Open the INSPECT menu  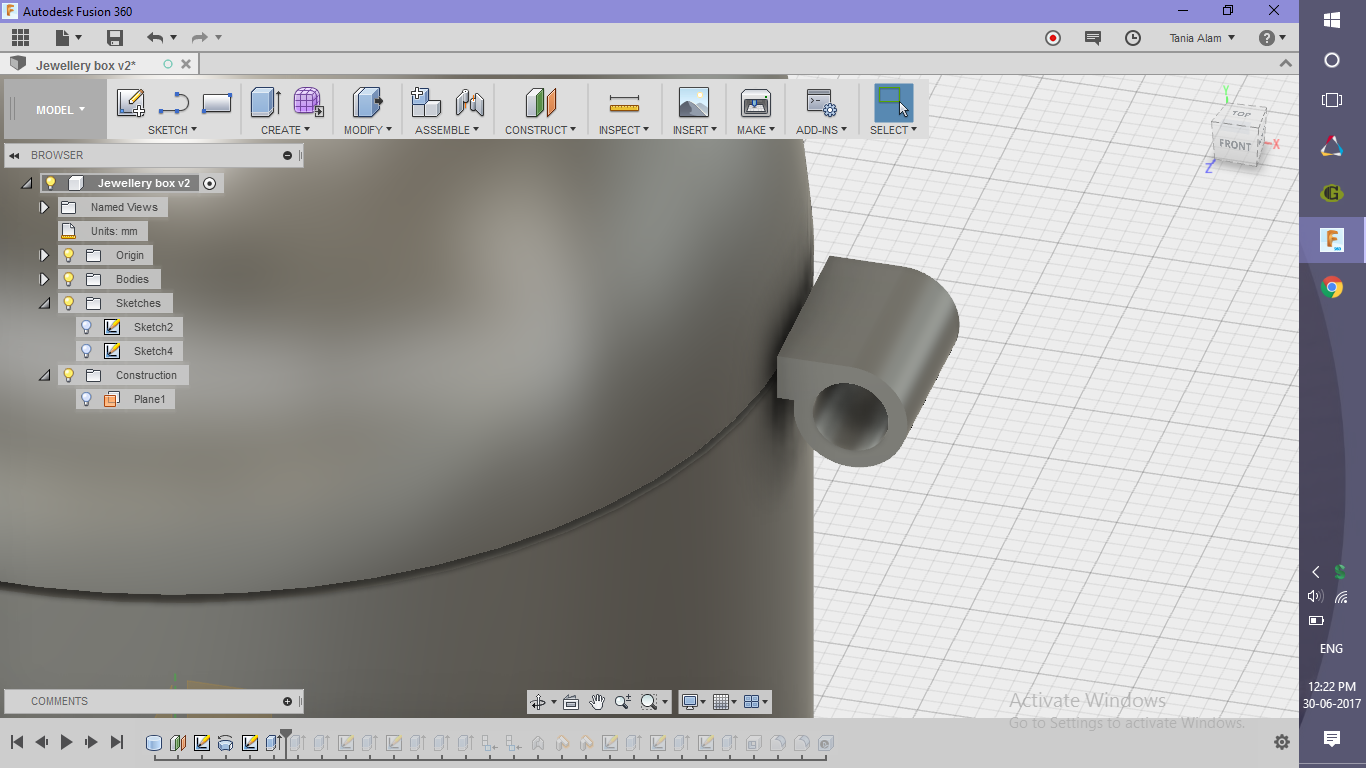click(x=624, y=130)
